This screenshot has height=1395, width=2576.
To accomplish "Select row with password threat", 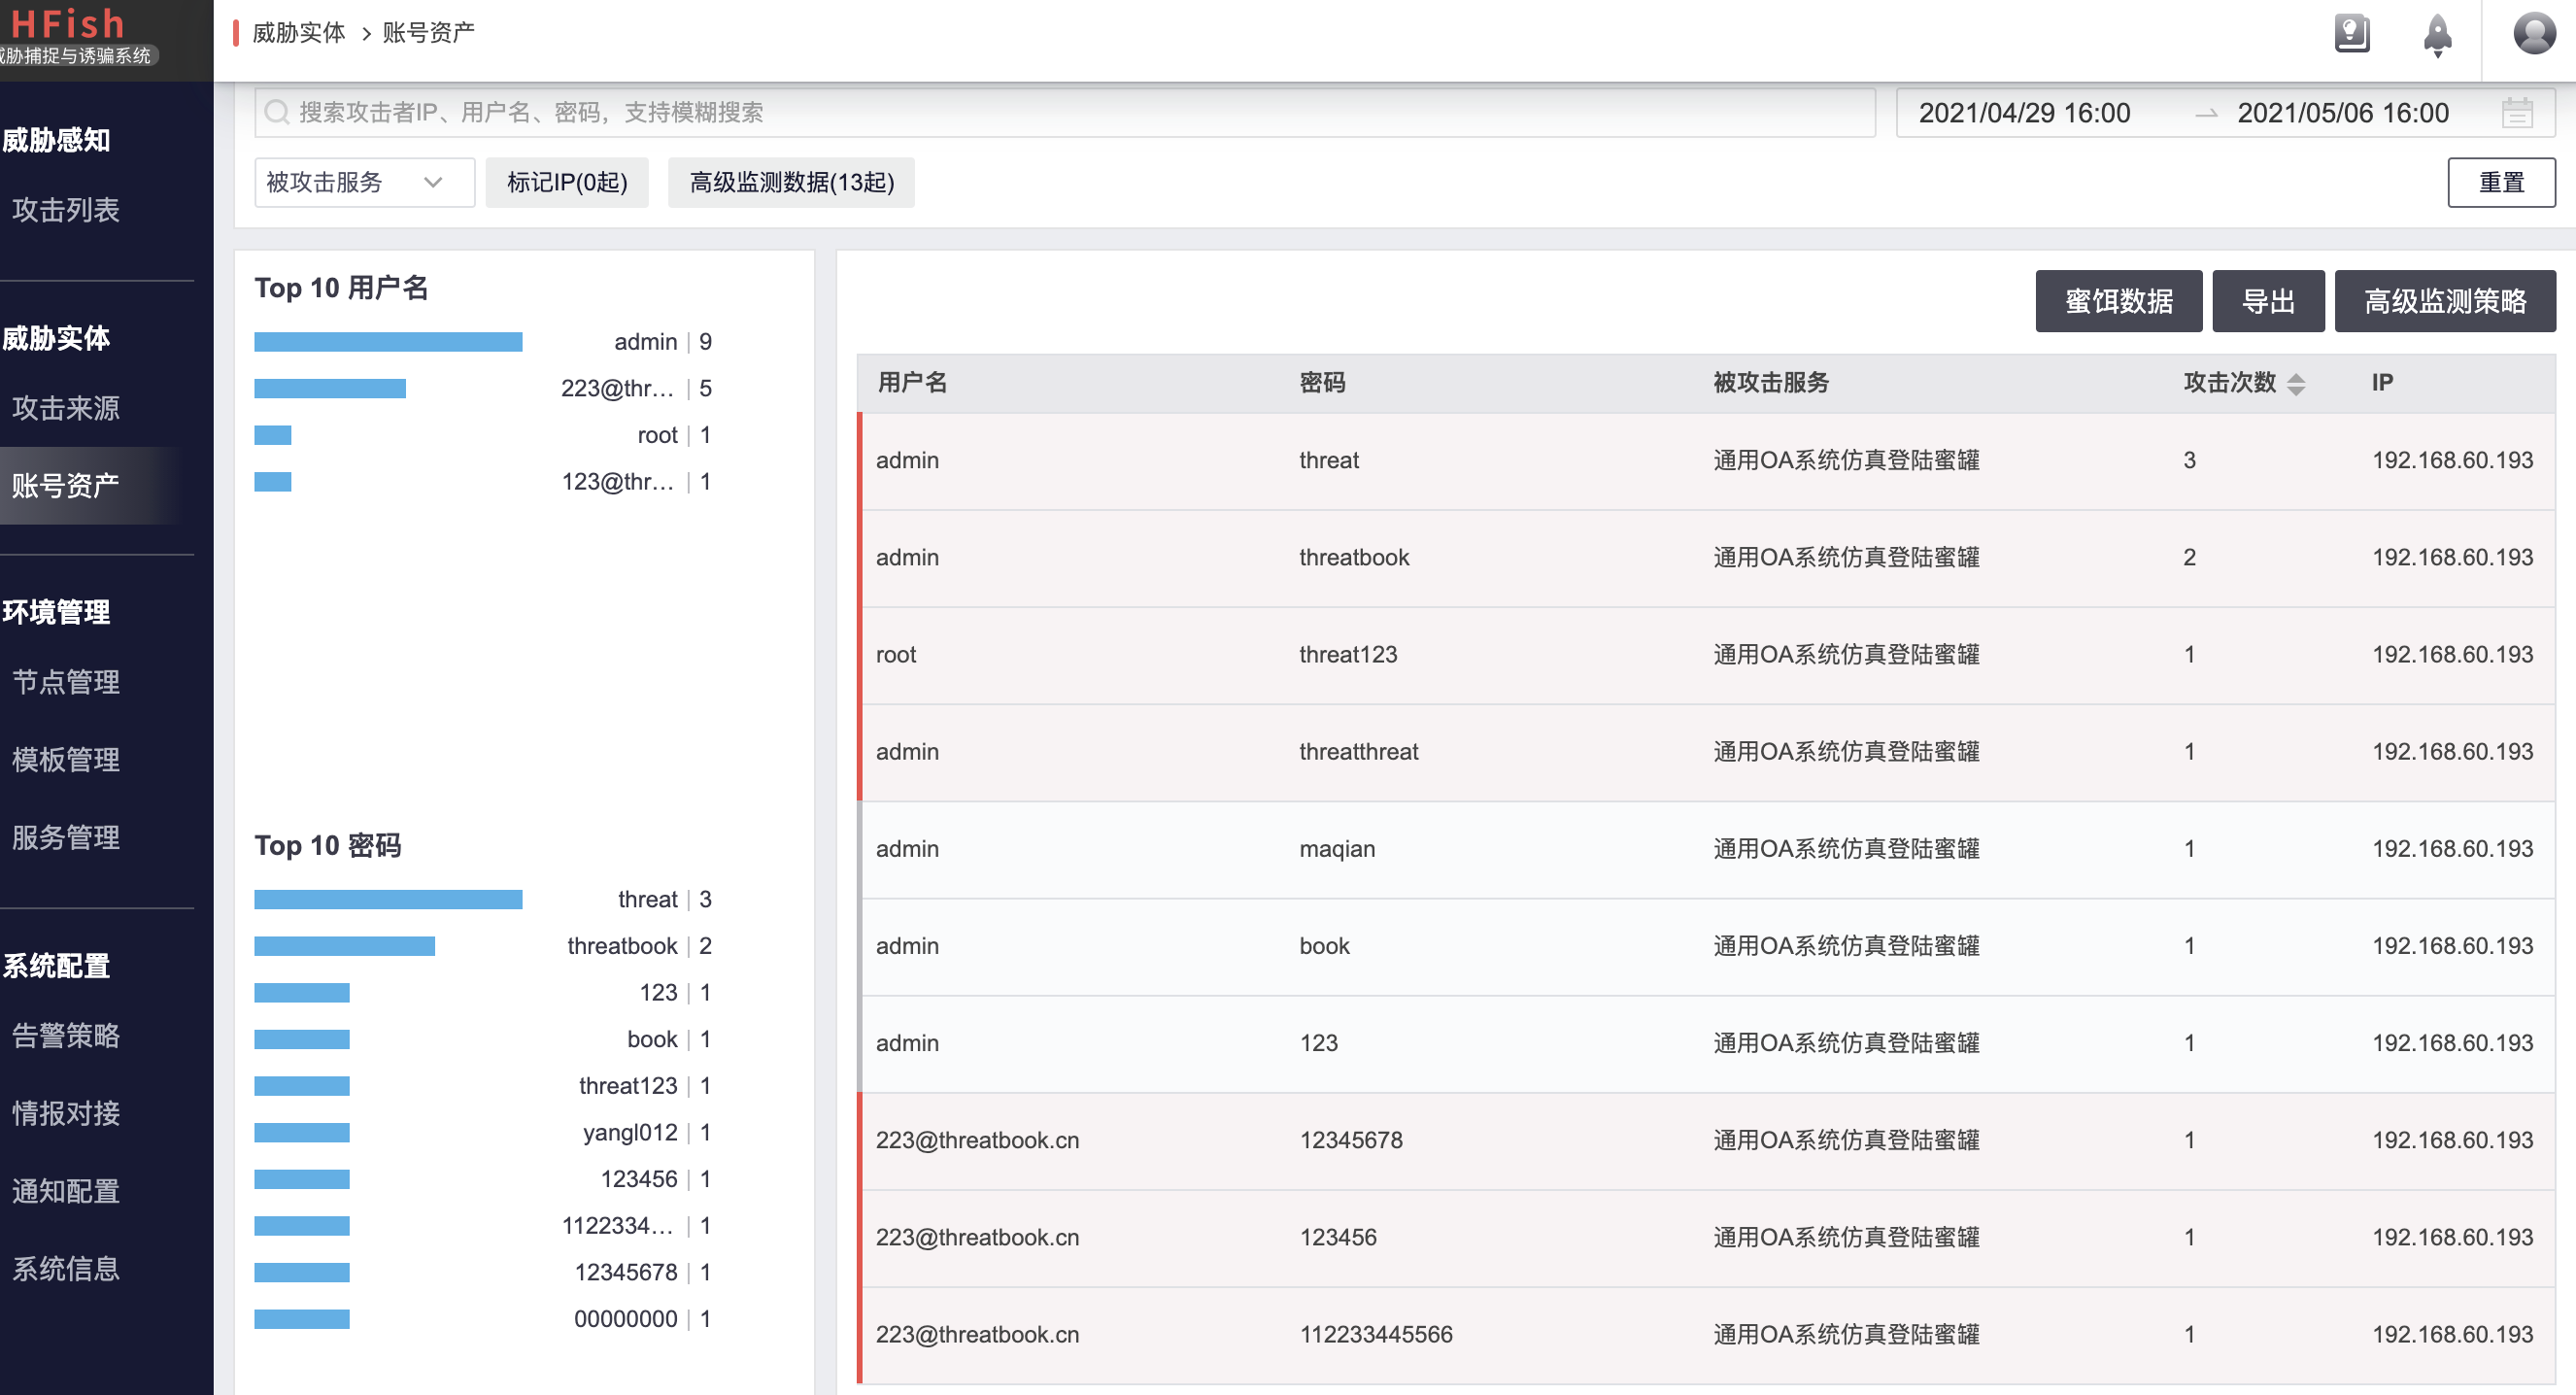I will (1707, 461).
